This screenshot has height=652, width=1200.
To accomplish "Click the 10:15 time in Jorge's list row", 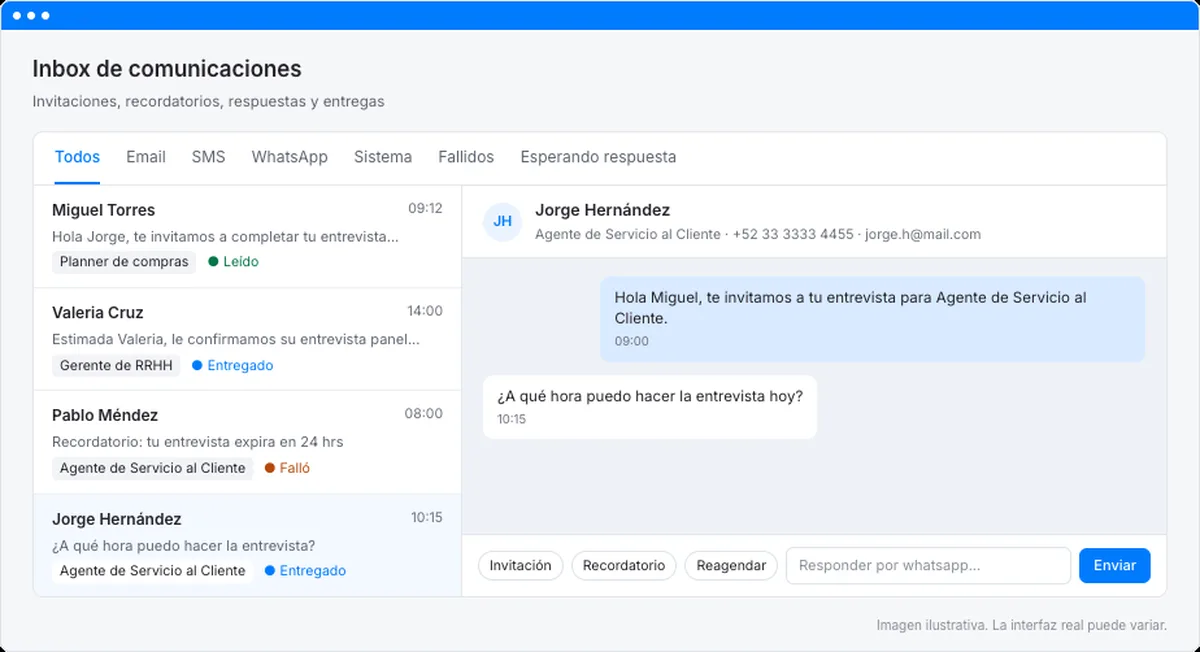I will 427,518.
